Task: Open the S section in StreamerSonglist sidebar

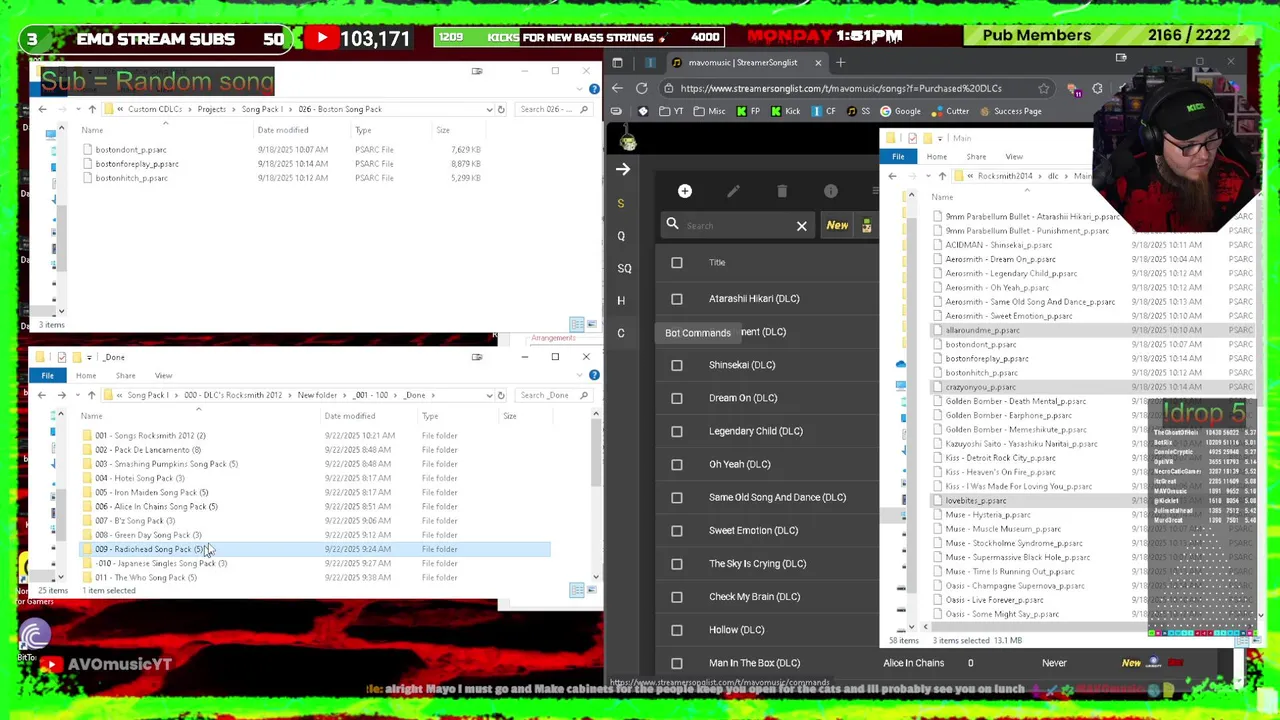Action: click(x=620, y=203)
